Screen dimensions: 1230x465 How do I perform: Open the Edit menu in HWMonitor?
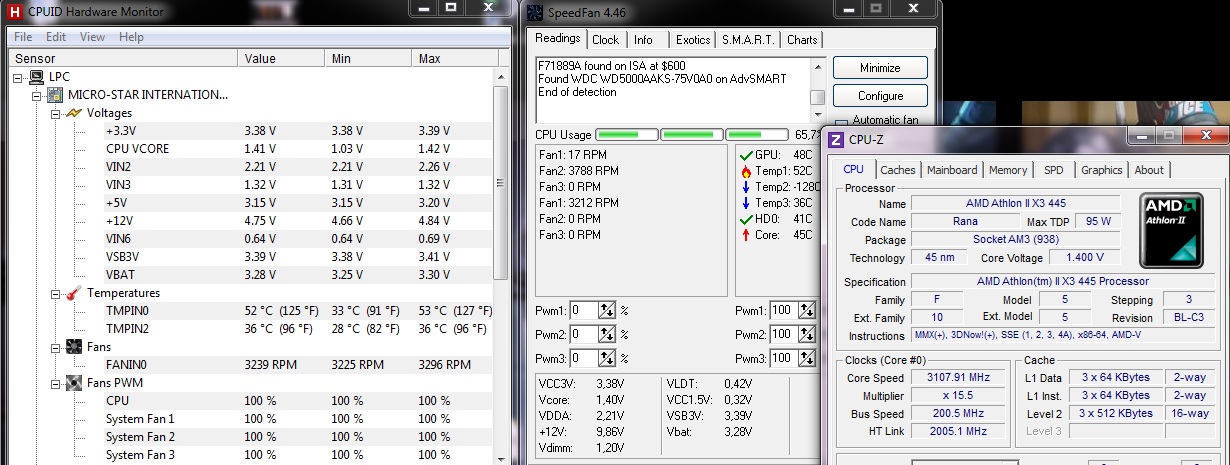point(56,37)
